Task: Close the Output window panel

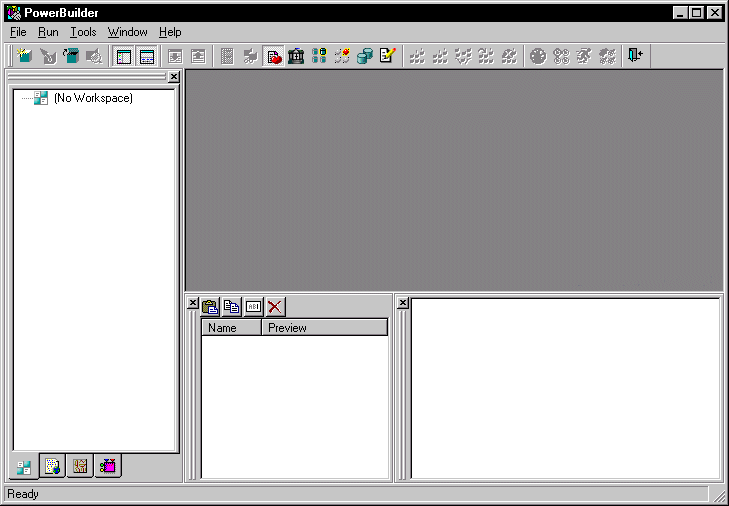Action: tap(403, 303)
